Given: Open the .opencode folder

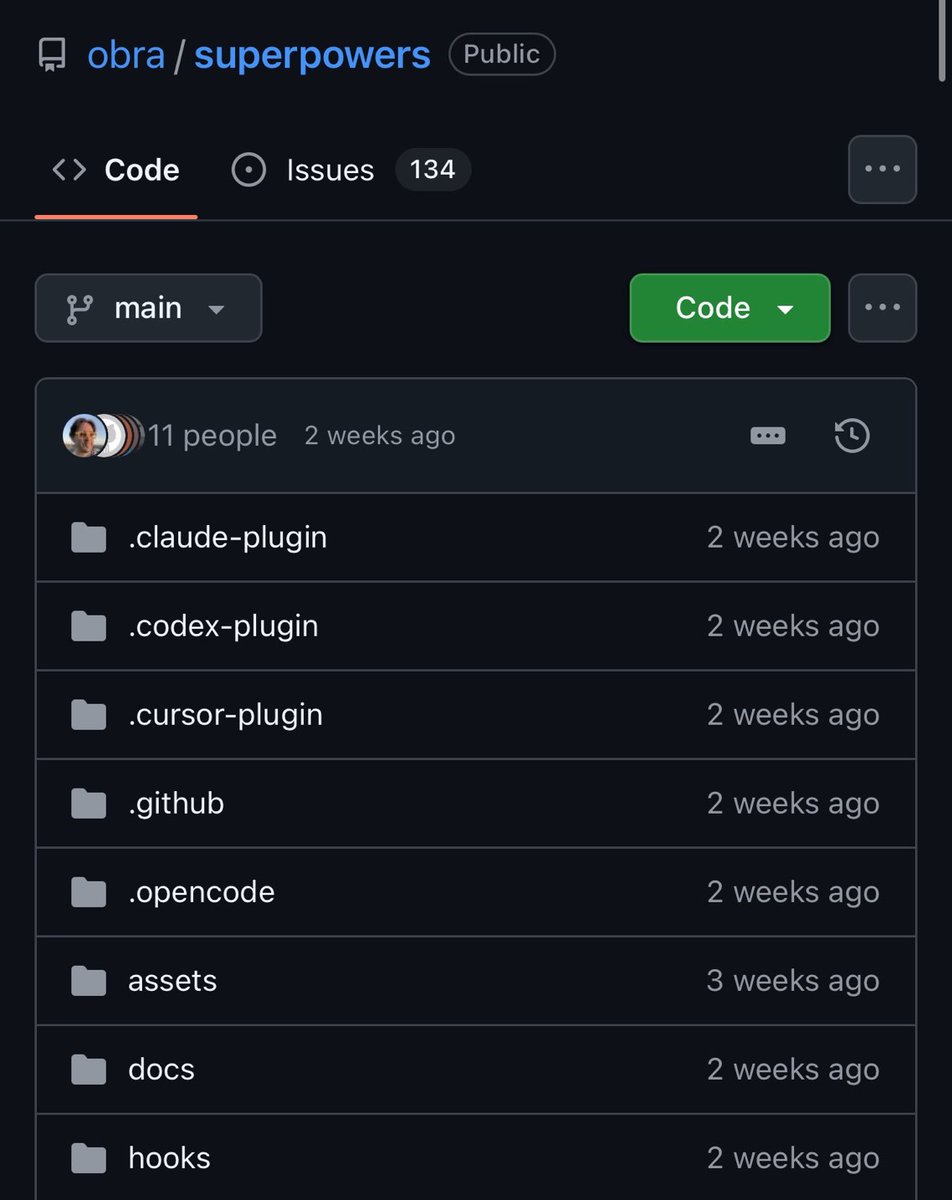Looking at the screenshot, I should pos(201,892).
